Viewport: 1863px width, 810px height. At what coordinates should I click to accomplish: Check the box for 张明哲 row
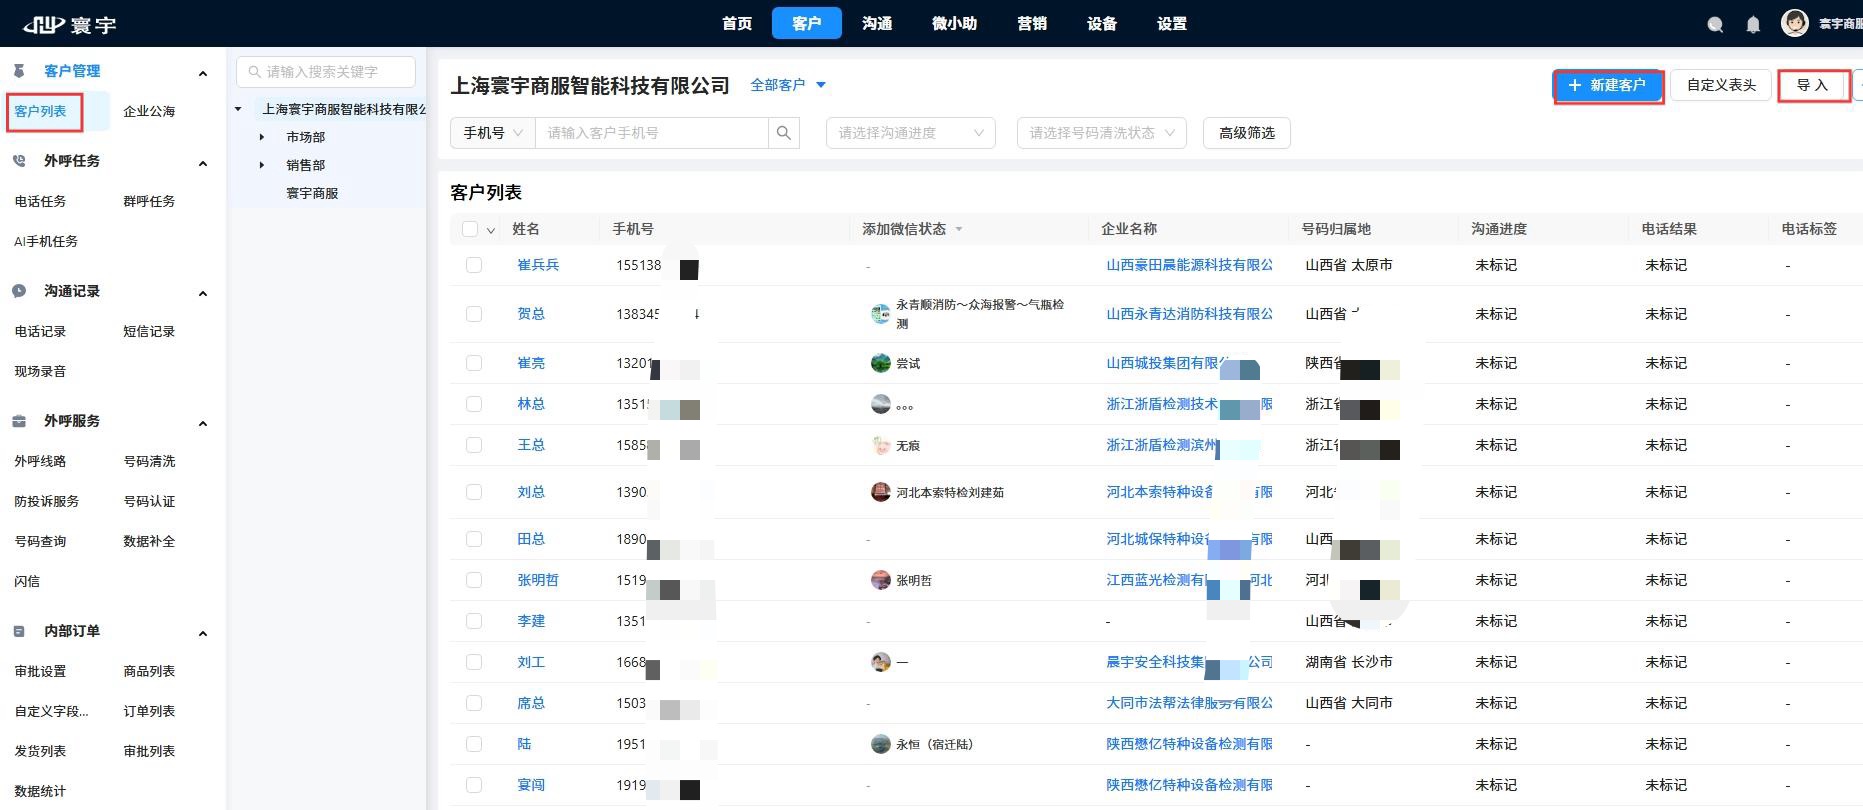coord(474,580)
